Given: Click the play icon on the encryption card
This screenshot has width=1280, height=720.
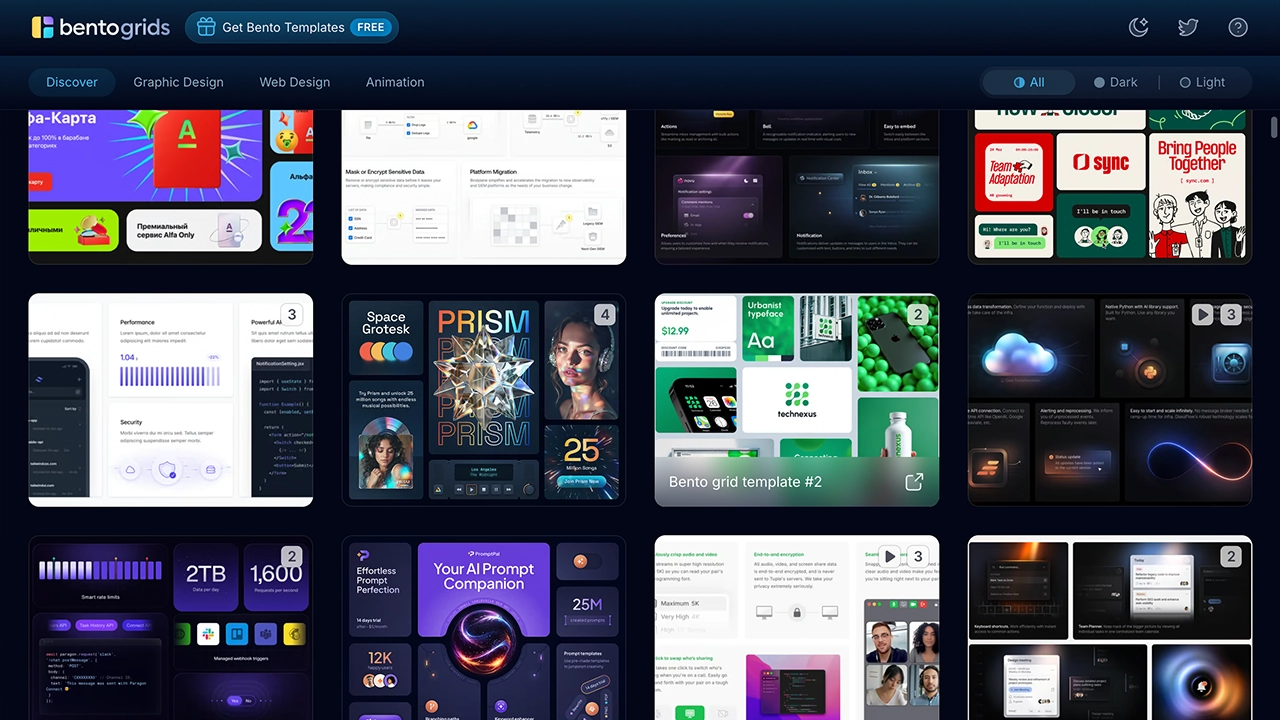Looking at the screenshot, I should (x=890, y=556).
